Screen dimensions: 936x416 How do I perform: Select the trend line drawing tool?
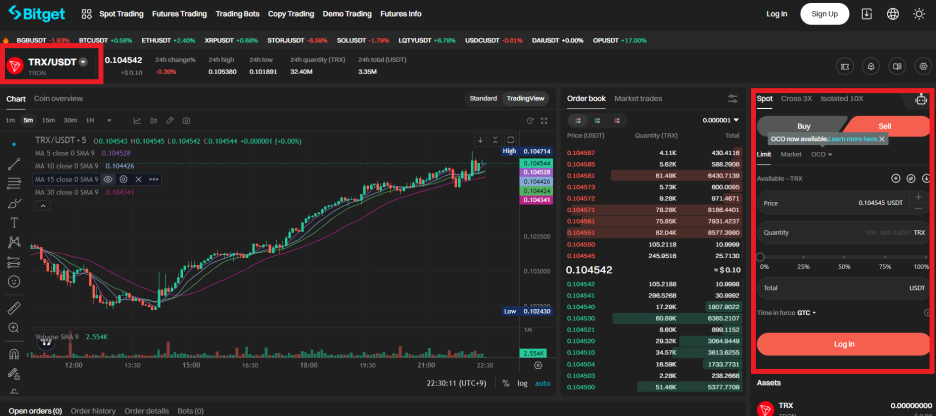[x=14, y=164]
